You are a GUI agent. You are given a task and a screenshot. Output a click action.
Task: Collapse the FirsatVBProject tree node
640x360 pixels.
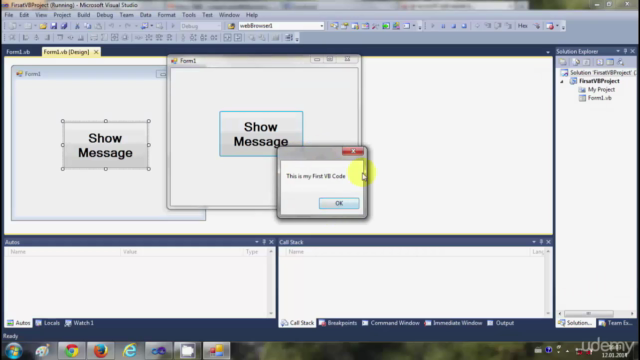click(562, 81)
